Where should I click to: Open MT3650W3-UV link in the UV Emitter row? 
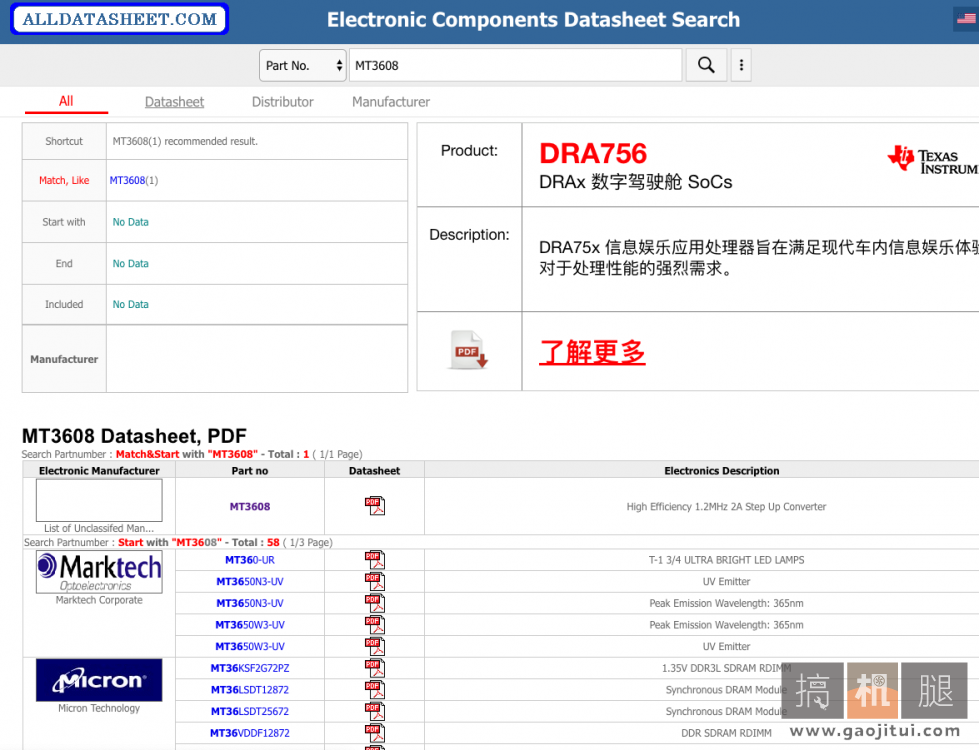(x=250, y=646)
